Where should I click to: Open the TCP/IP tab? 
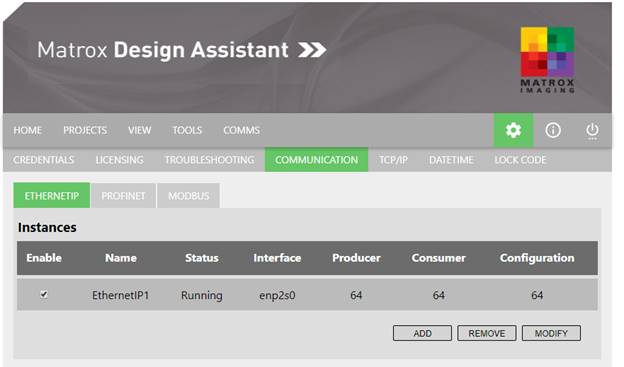pyautogui.click(x=393, y=160)
